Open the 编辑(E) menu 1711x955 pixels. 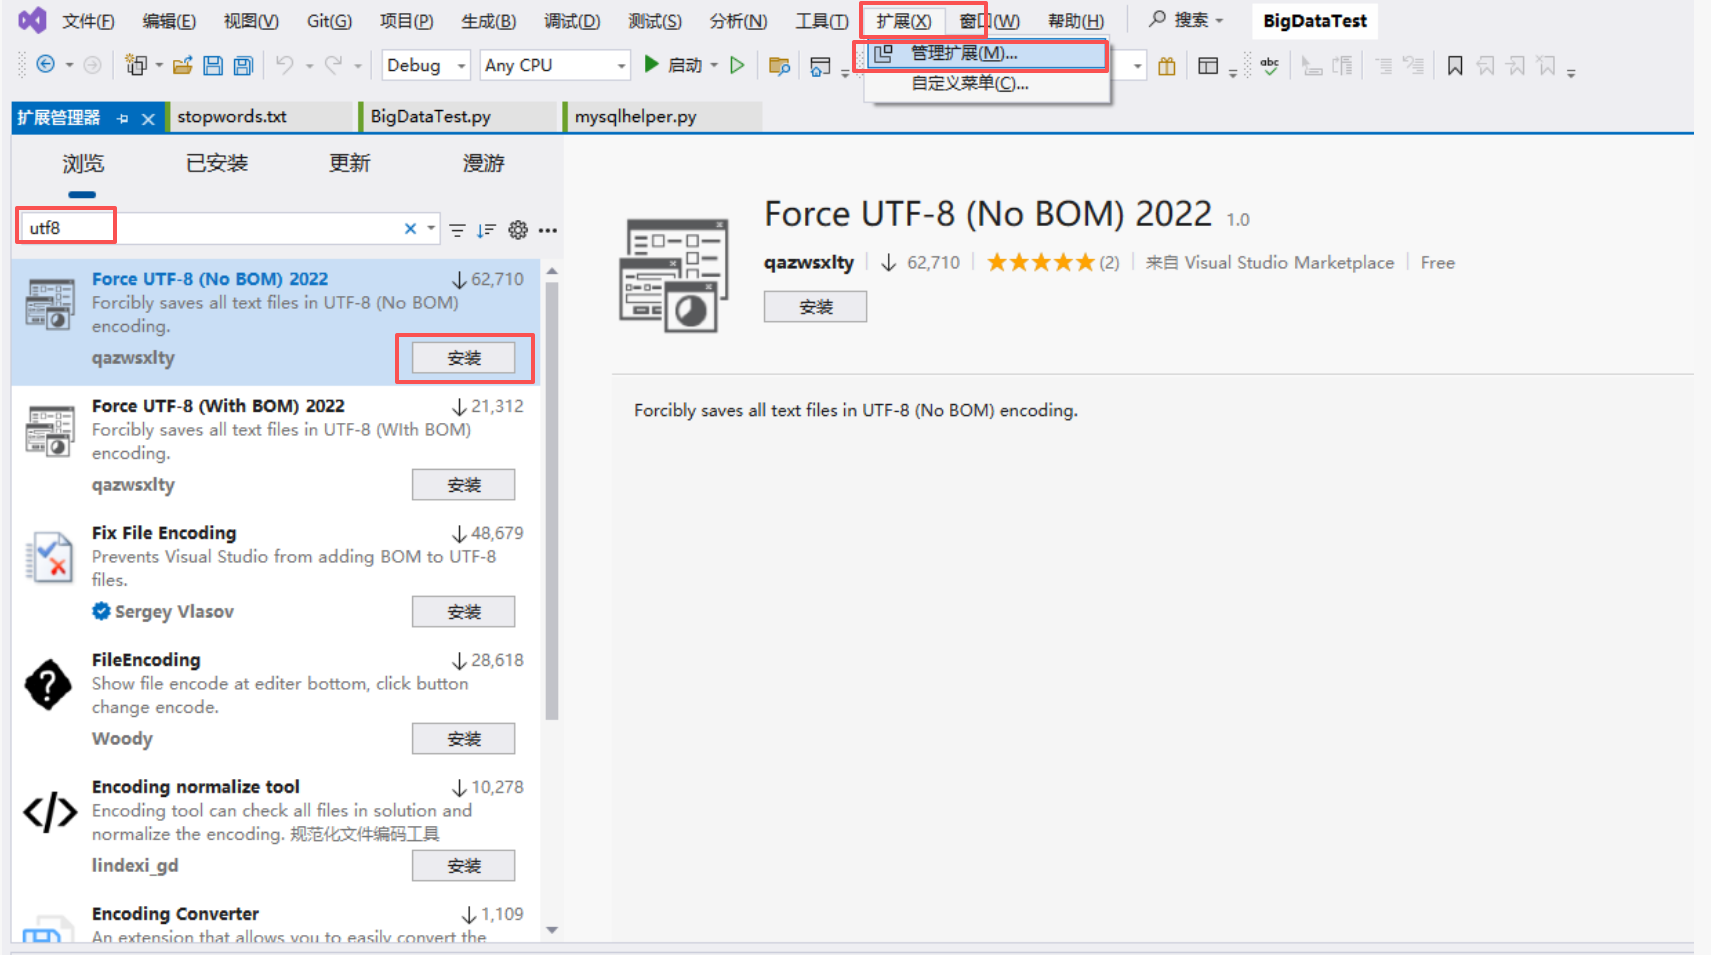tap(169, 21)
